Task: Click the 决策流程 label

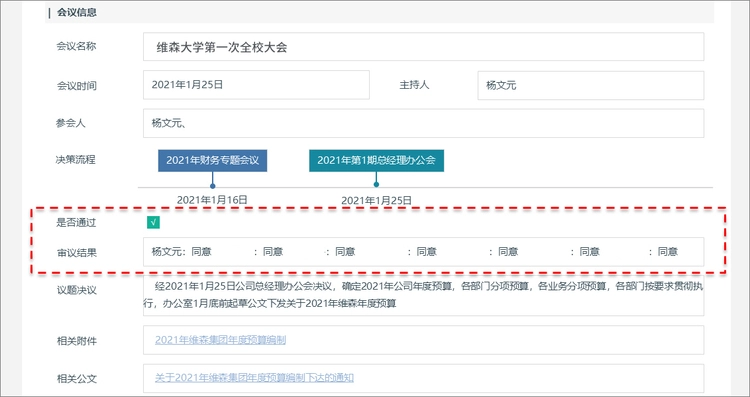Action: point(76,160)
